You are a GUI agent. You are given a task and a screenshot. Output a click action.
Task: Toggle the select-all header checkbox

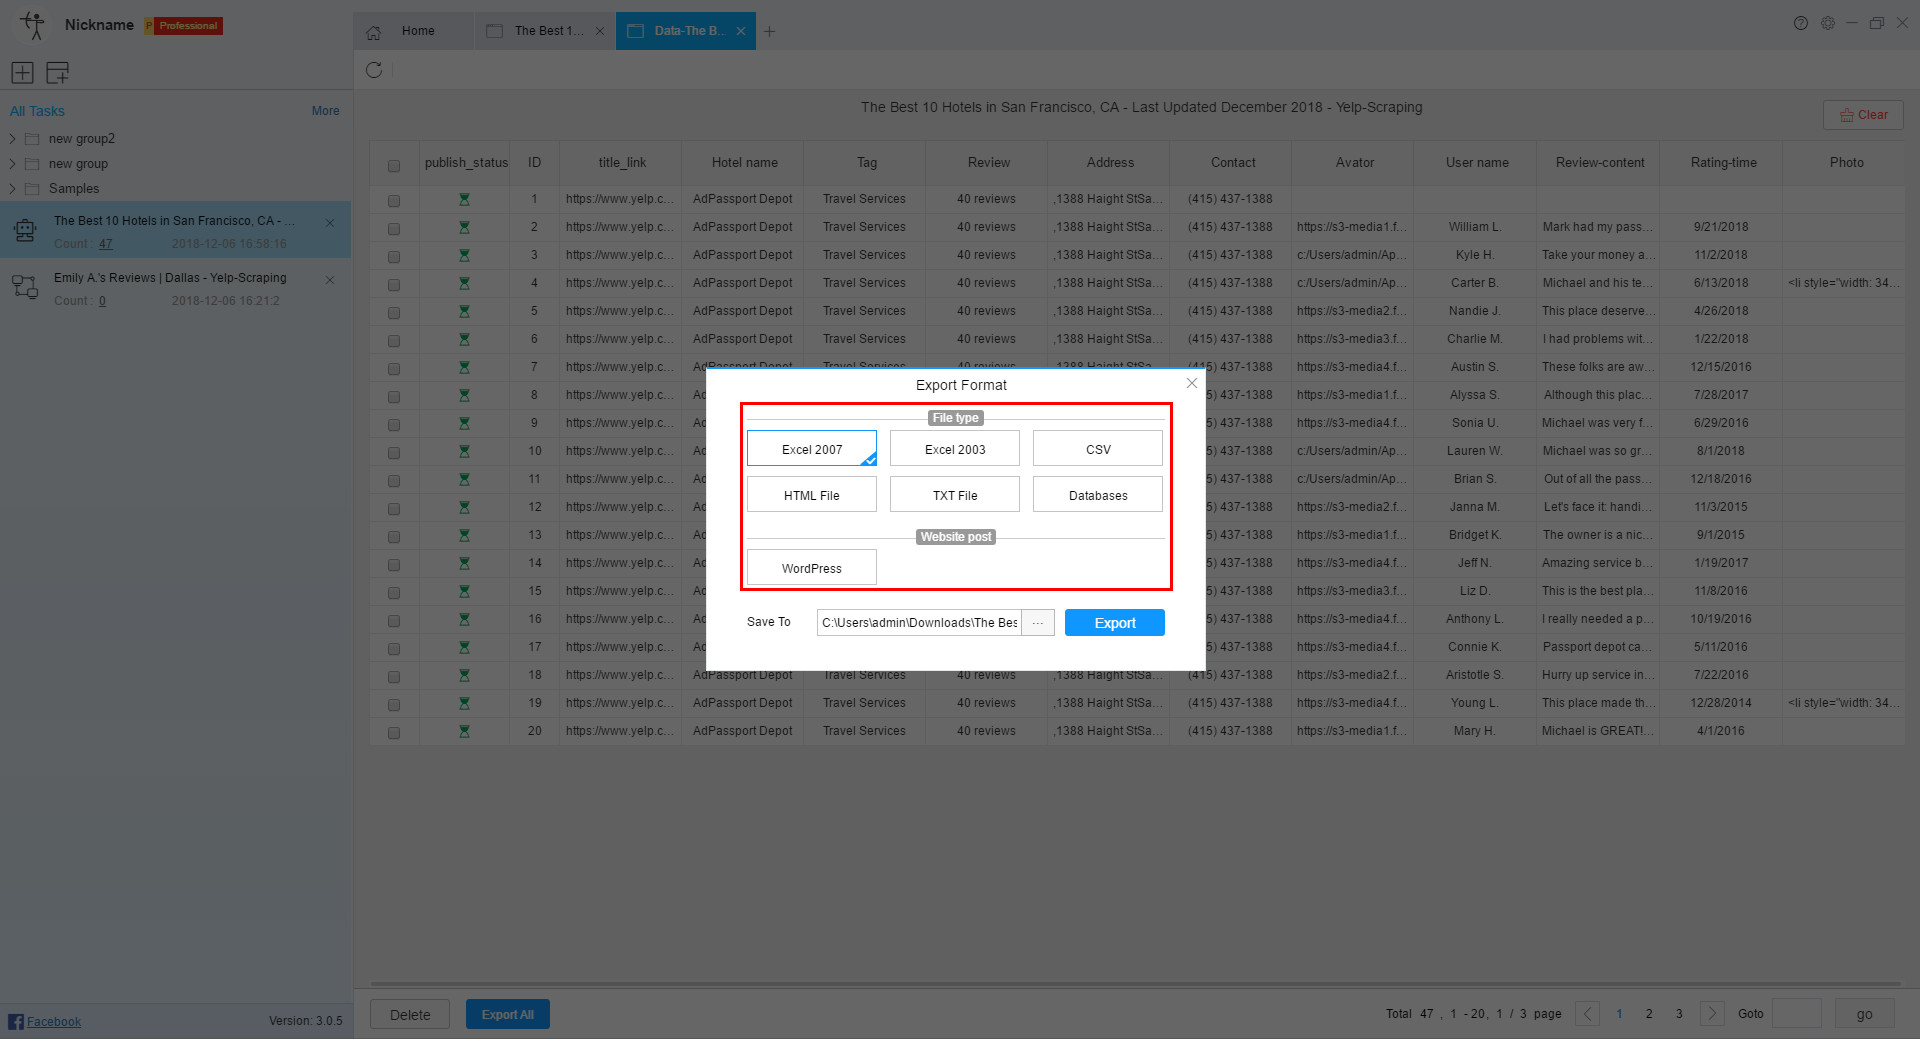coord(394,166)
